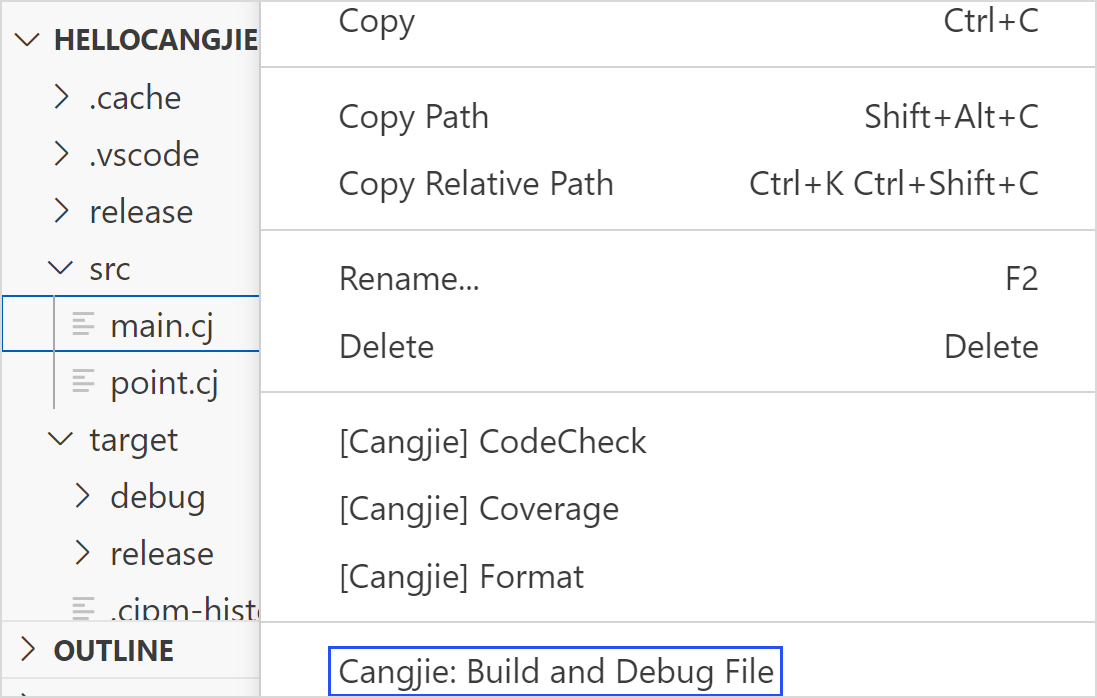Choose [Cangjie] Format option
1097x698 pixels.
point(461,577)
